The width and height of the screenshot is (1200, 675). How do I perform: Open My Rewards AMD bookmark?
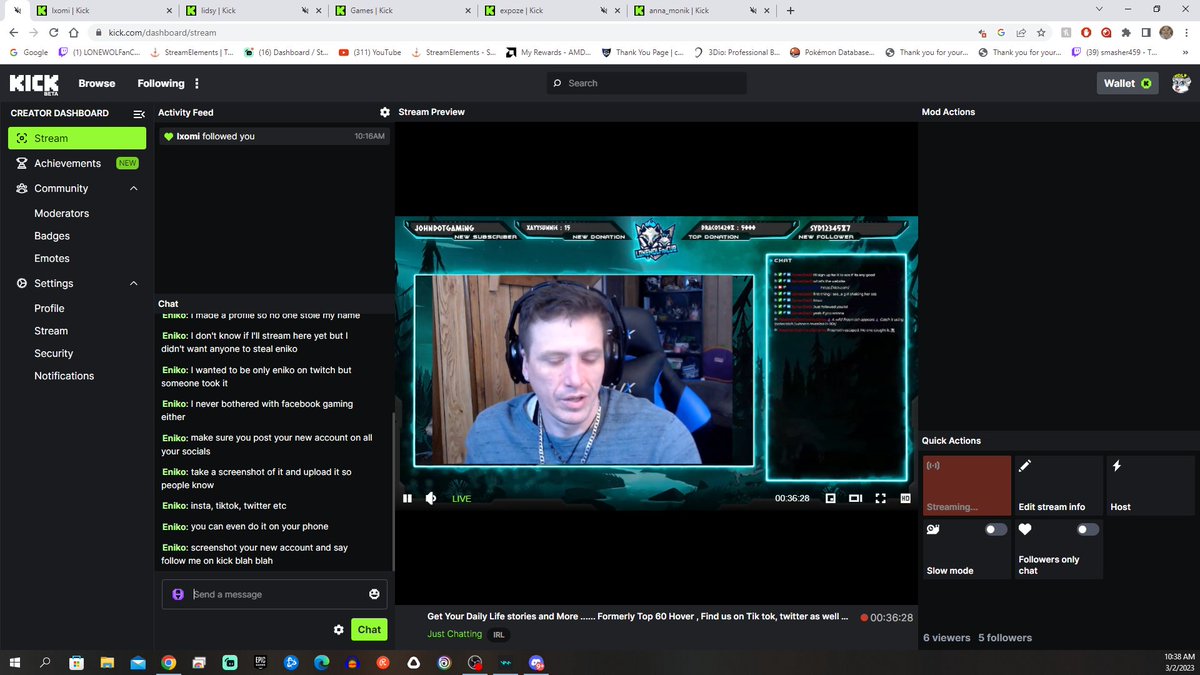(548, 52)
